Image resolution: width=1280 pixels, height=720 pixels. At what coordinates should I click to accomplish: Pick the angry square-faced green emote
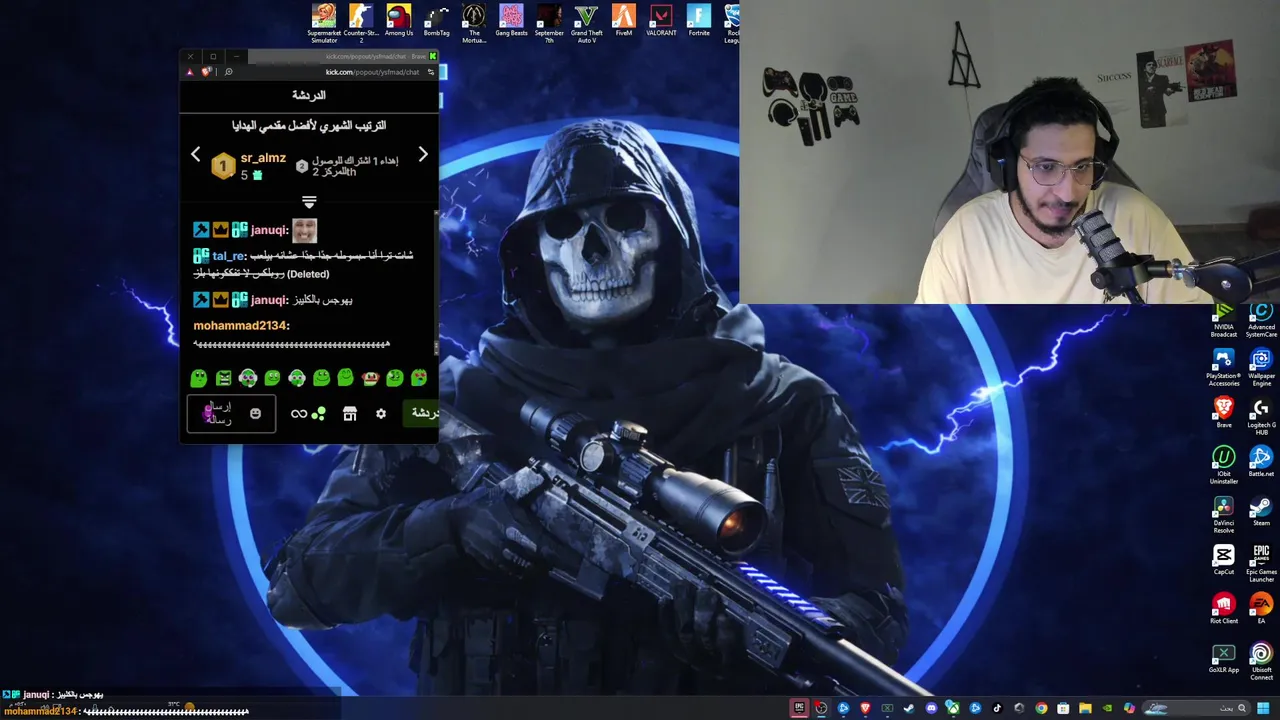click(223, 378)
